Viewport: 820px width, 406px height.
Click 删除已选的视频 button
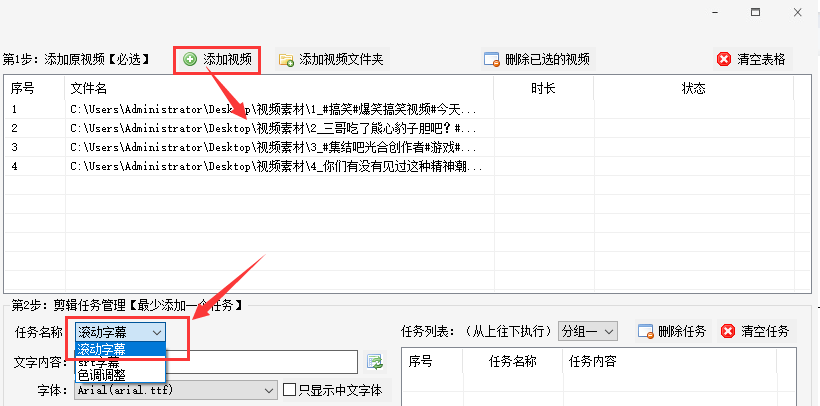pos(538,60)
